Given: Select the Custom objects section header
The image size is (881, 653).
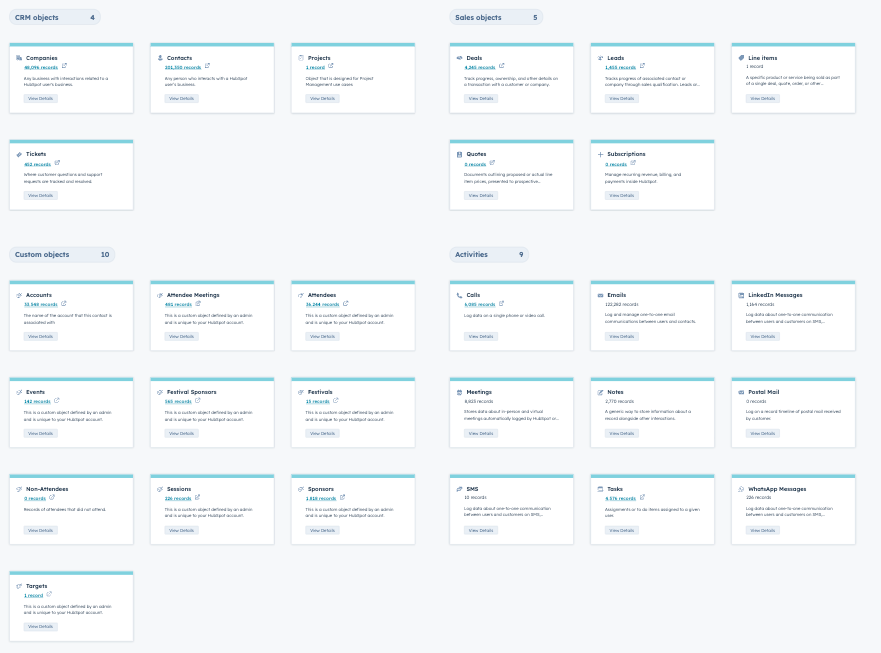Looking at the screenshot, I should pos(42,255).
